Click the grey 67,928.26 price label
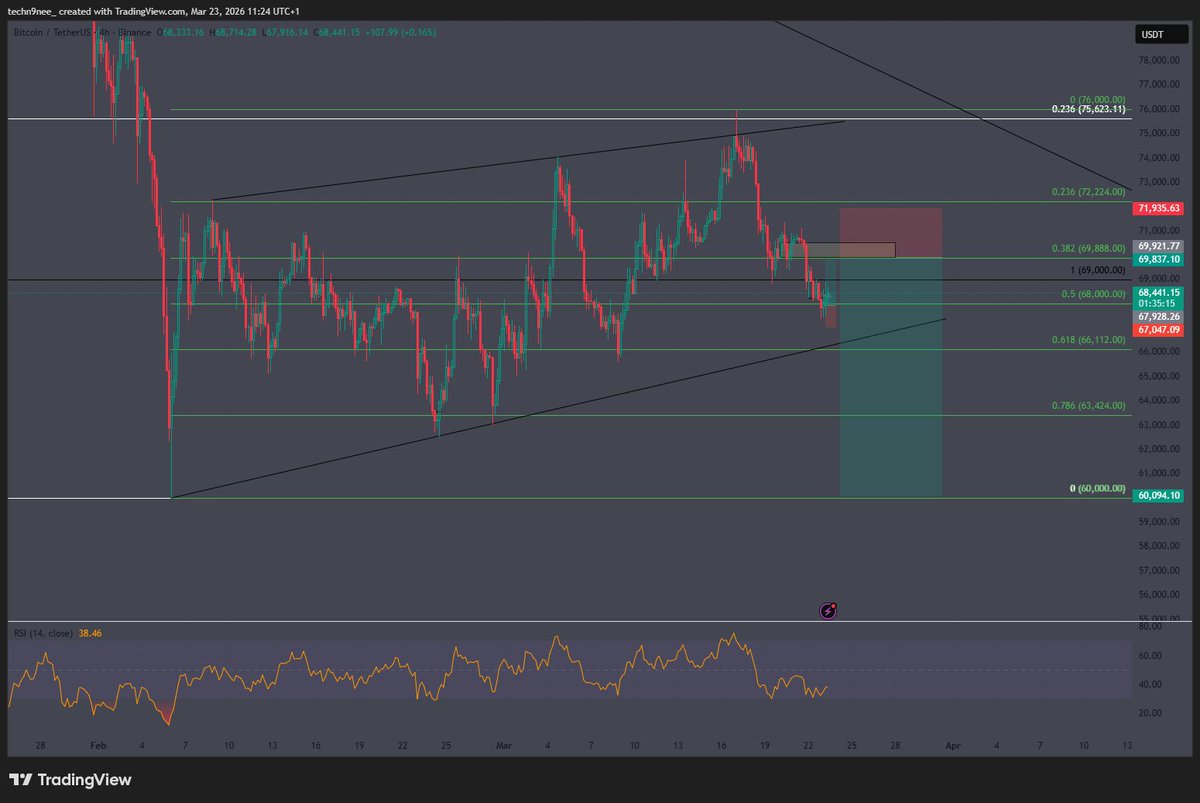1200x803 pixels. [x=1159, y=316]
